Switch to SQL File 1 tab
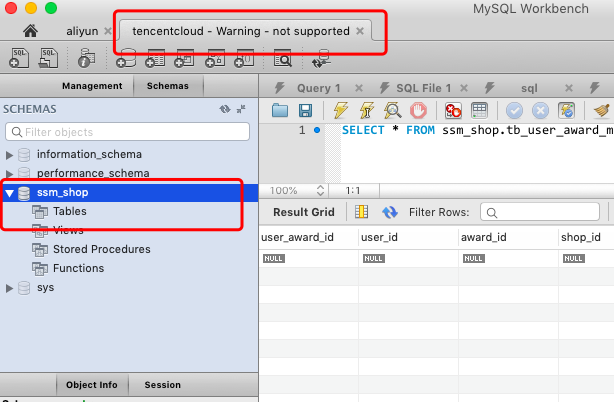Image resolution: width=614 pixels, height=402 pixels. pos(424,88)
